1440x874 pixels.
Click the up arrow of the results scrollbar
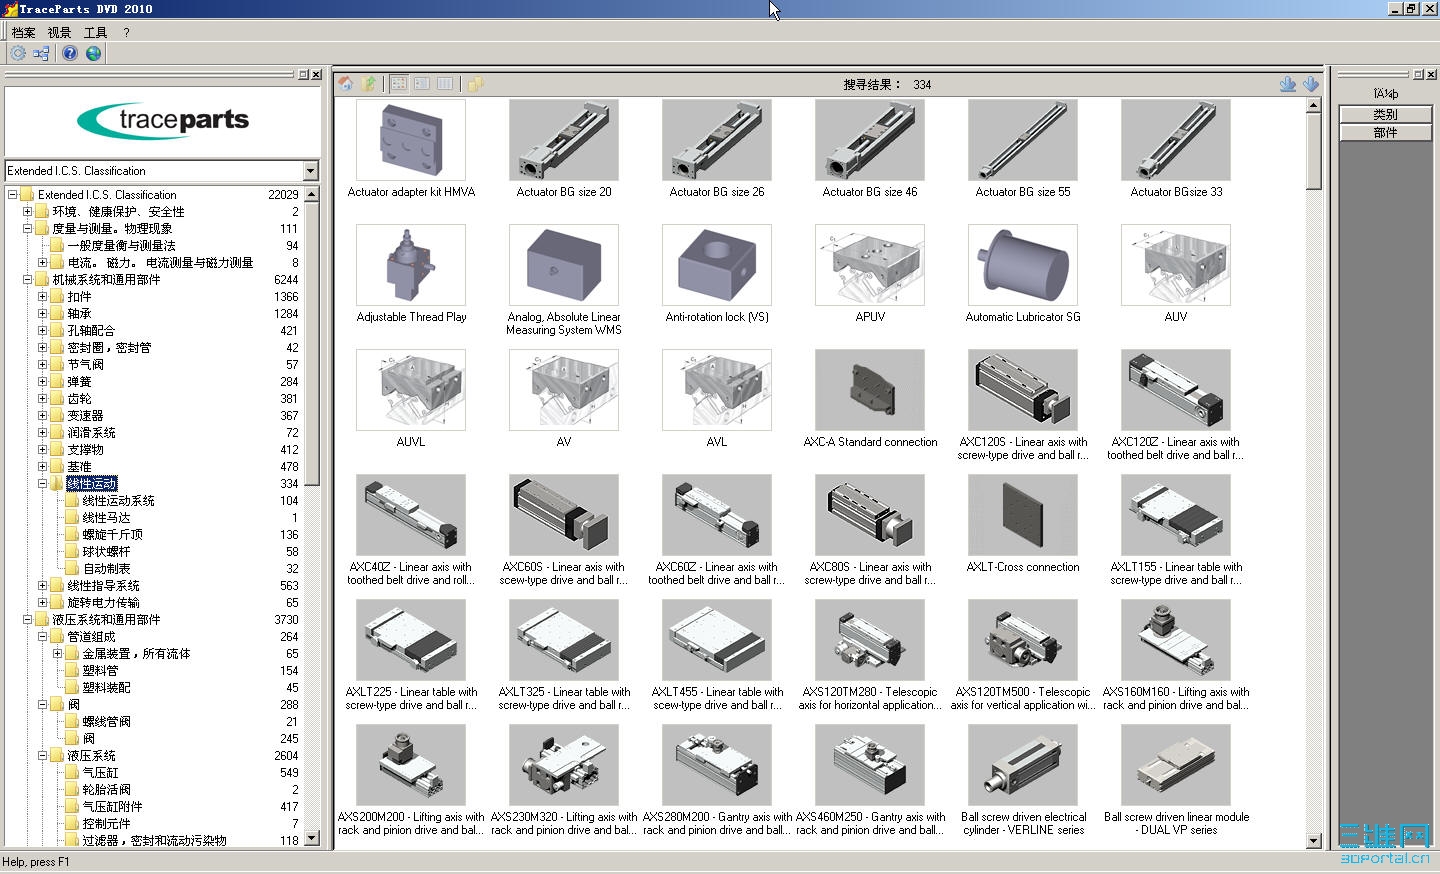[1314, 107]
